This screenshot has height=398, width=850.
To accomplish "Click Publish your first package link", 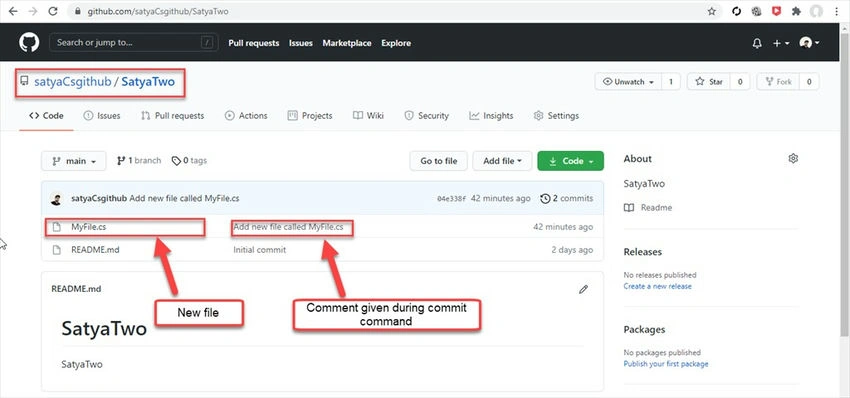I will pyautogui.click(x=666, y=364).
